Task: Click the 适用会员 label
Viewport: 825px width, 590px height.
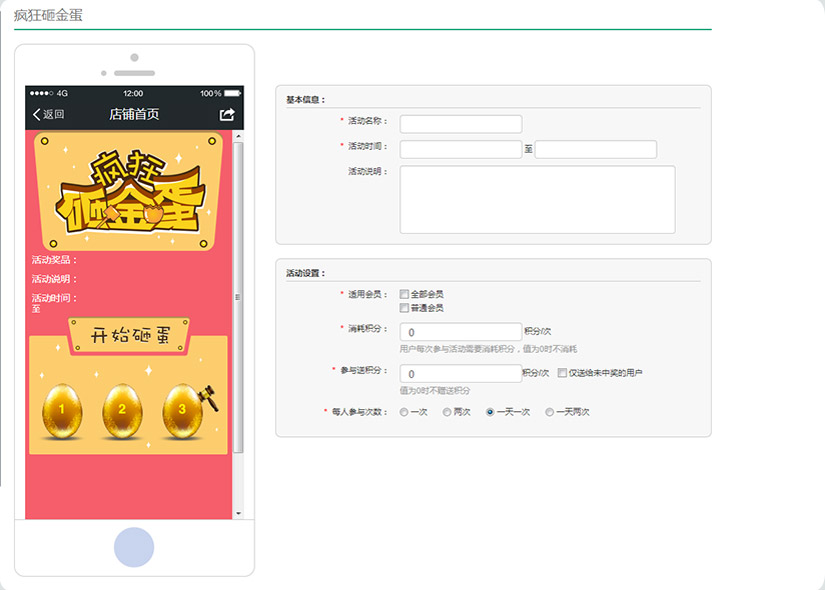Action: (x=367, y=294)
